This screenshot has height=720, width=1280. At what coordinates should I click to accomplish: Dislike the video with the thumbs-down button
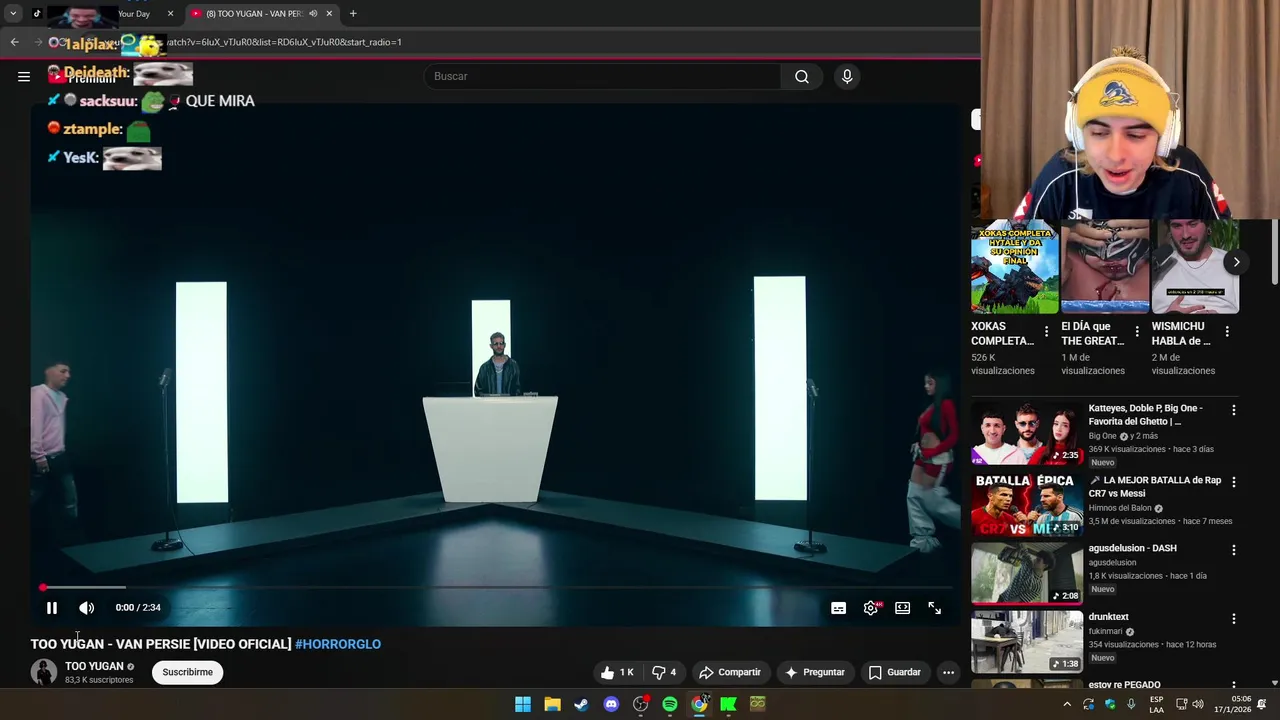(664, 672)
